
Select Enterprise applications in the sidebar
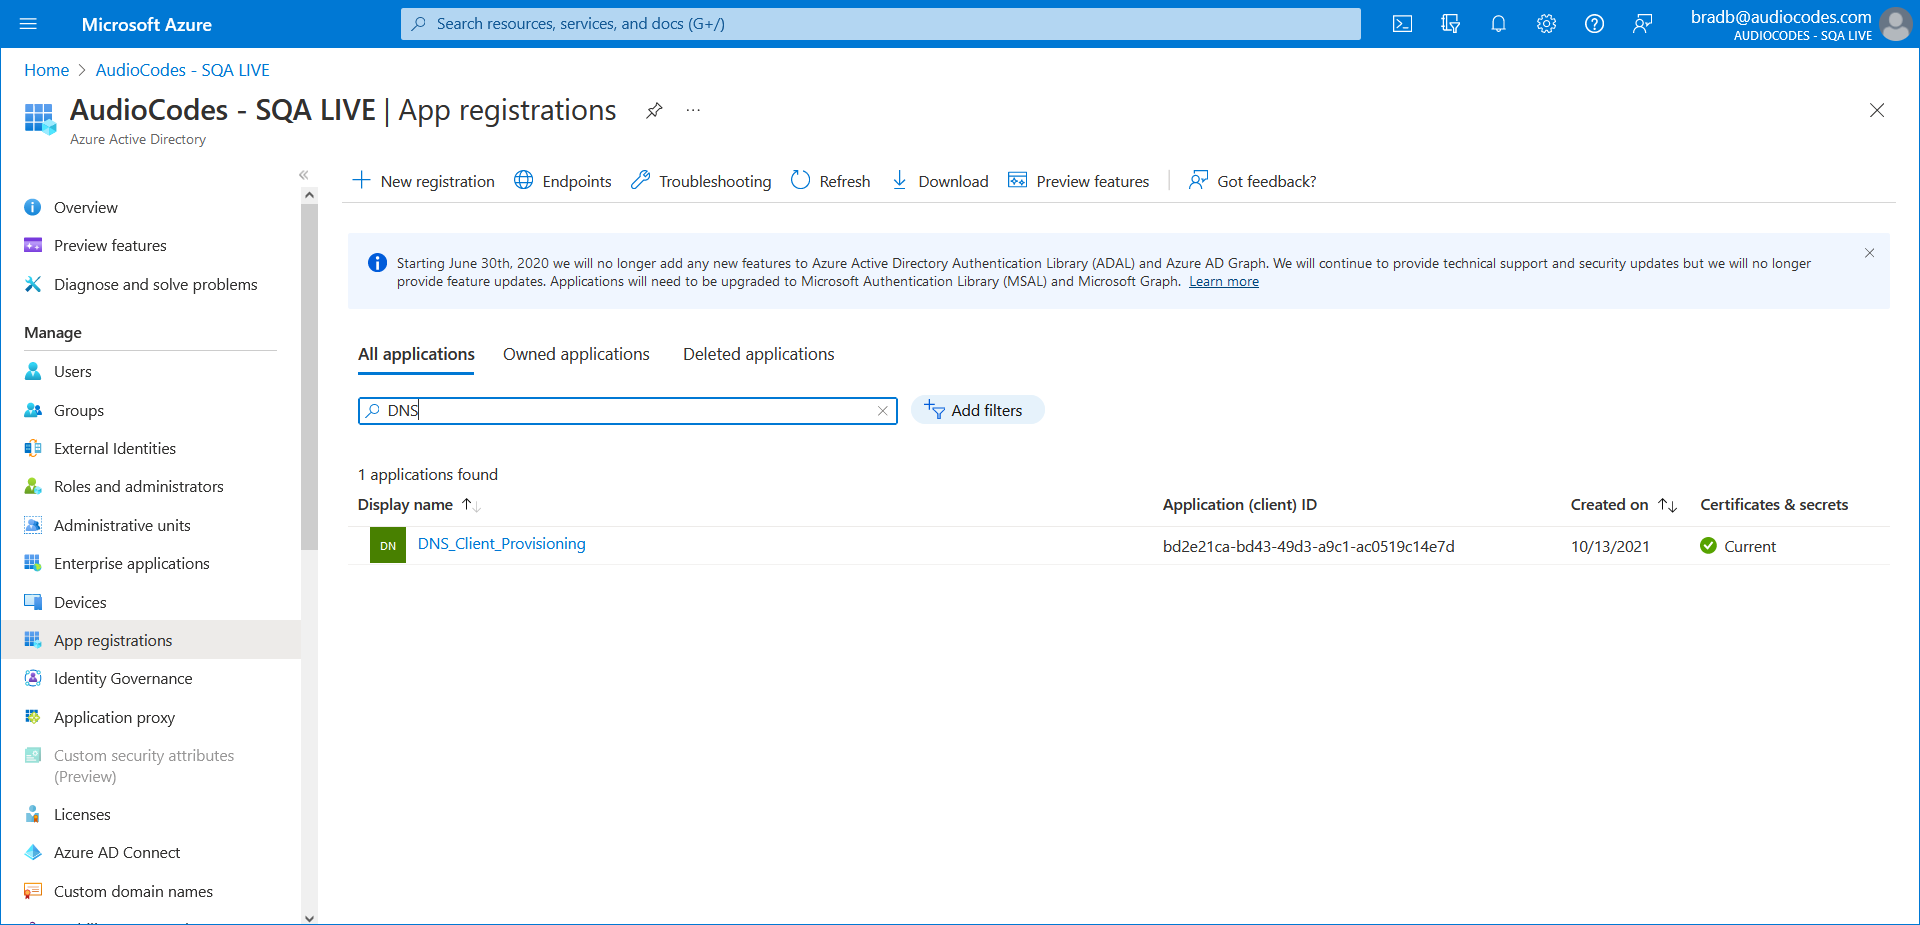pyautogui.click(x=131, y=563)
